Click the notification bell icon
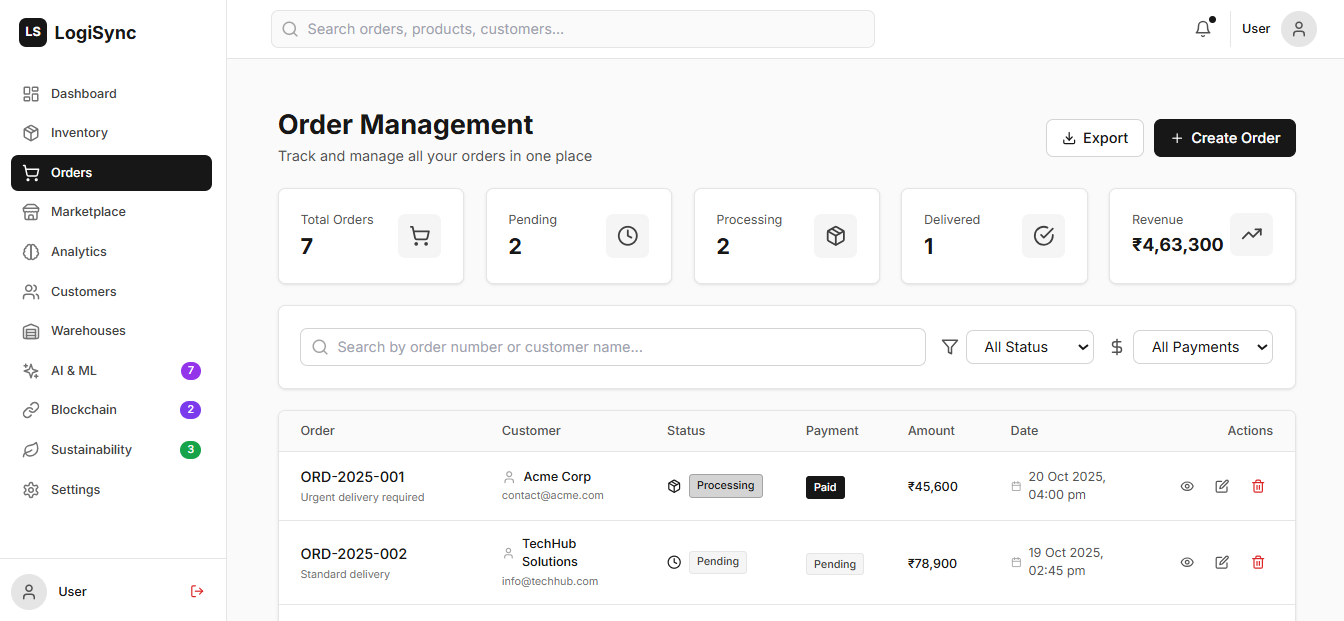Image resolution: width=1344 pixels, height=621 pixels. tap(1203, 29)
